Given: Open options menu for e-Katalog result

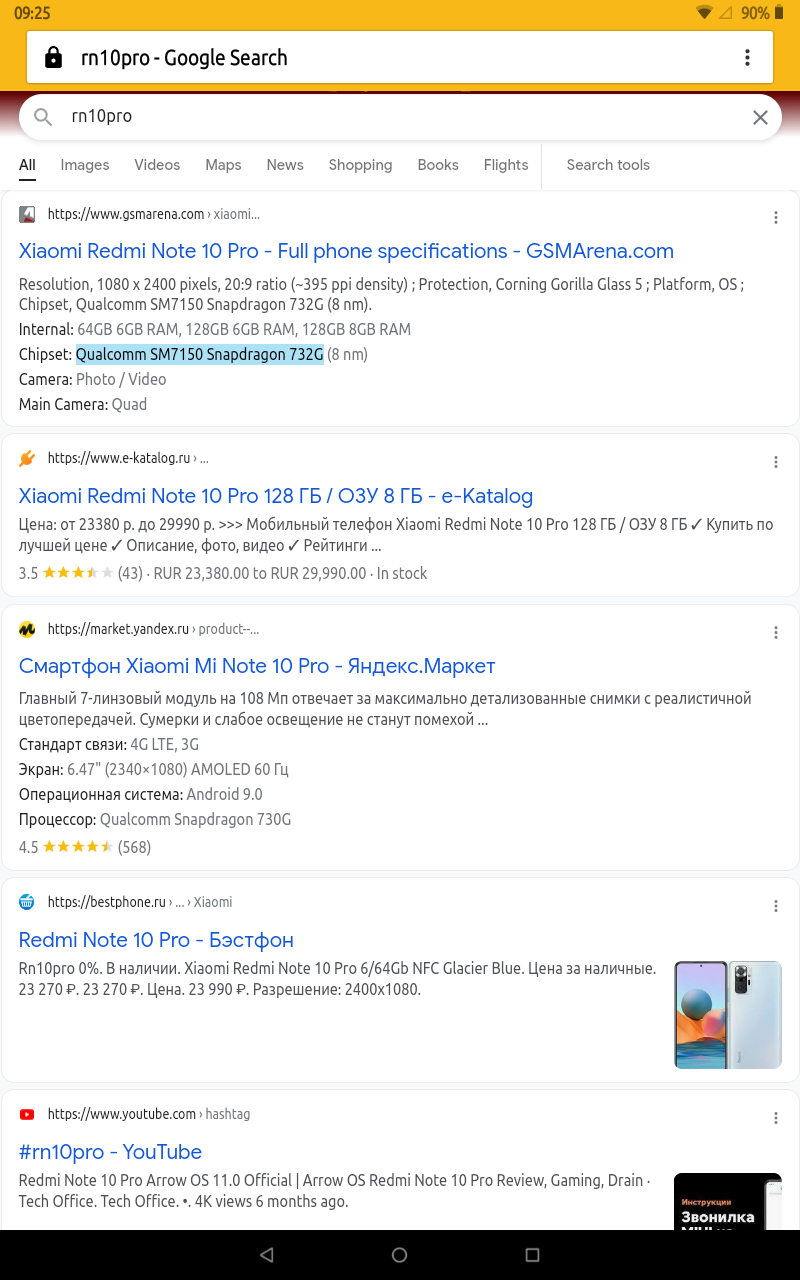Looking at the screenshot, I should point(776,462).
